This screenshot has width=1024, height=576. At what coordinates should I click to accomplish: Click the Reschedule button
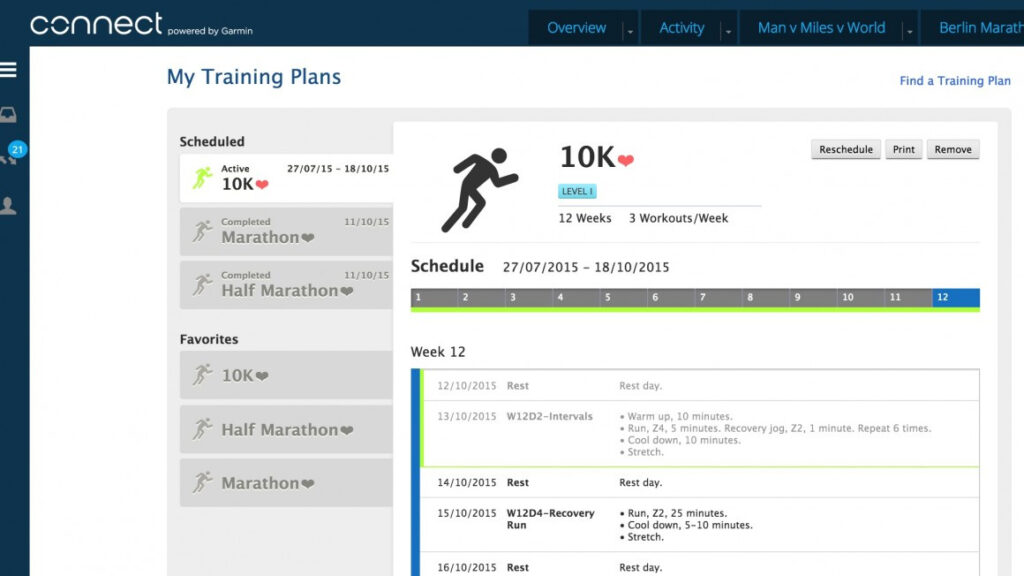[845, 149]
